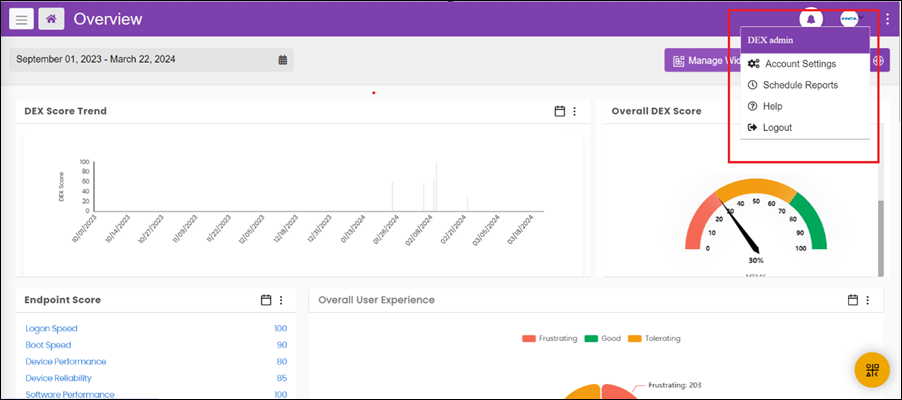Click the 01/26/2024 axis date label
Image resolution: width=902 pixels, height=400 pixels.
tap(386, 230)
